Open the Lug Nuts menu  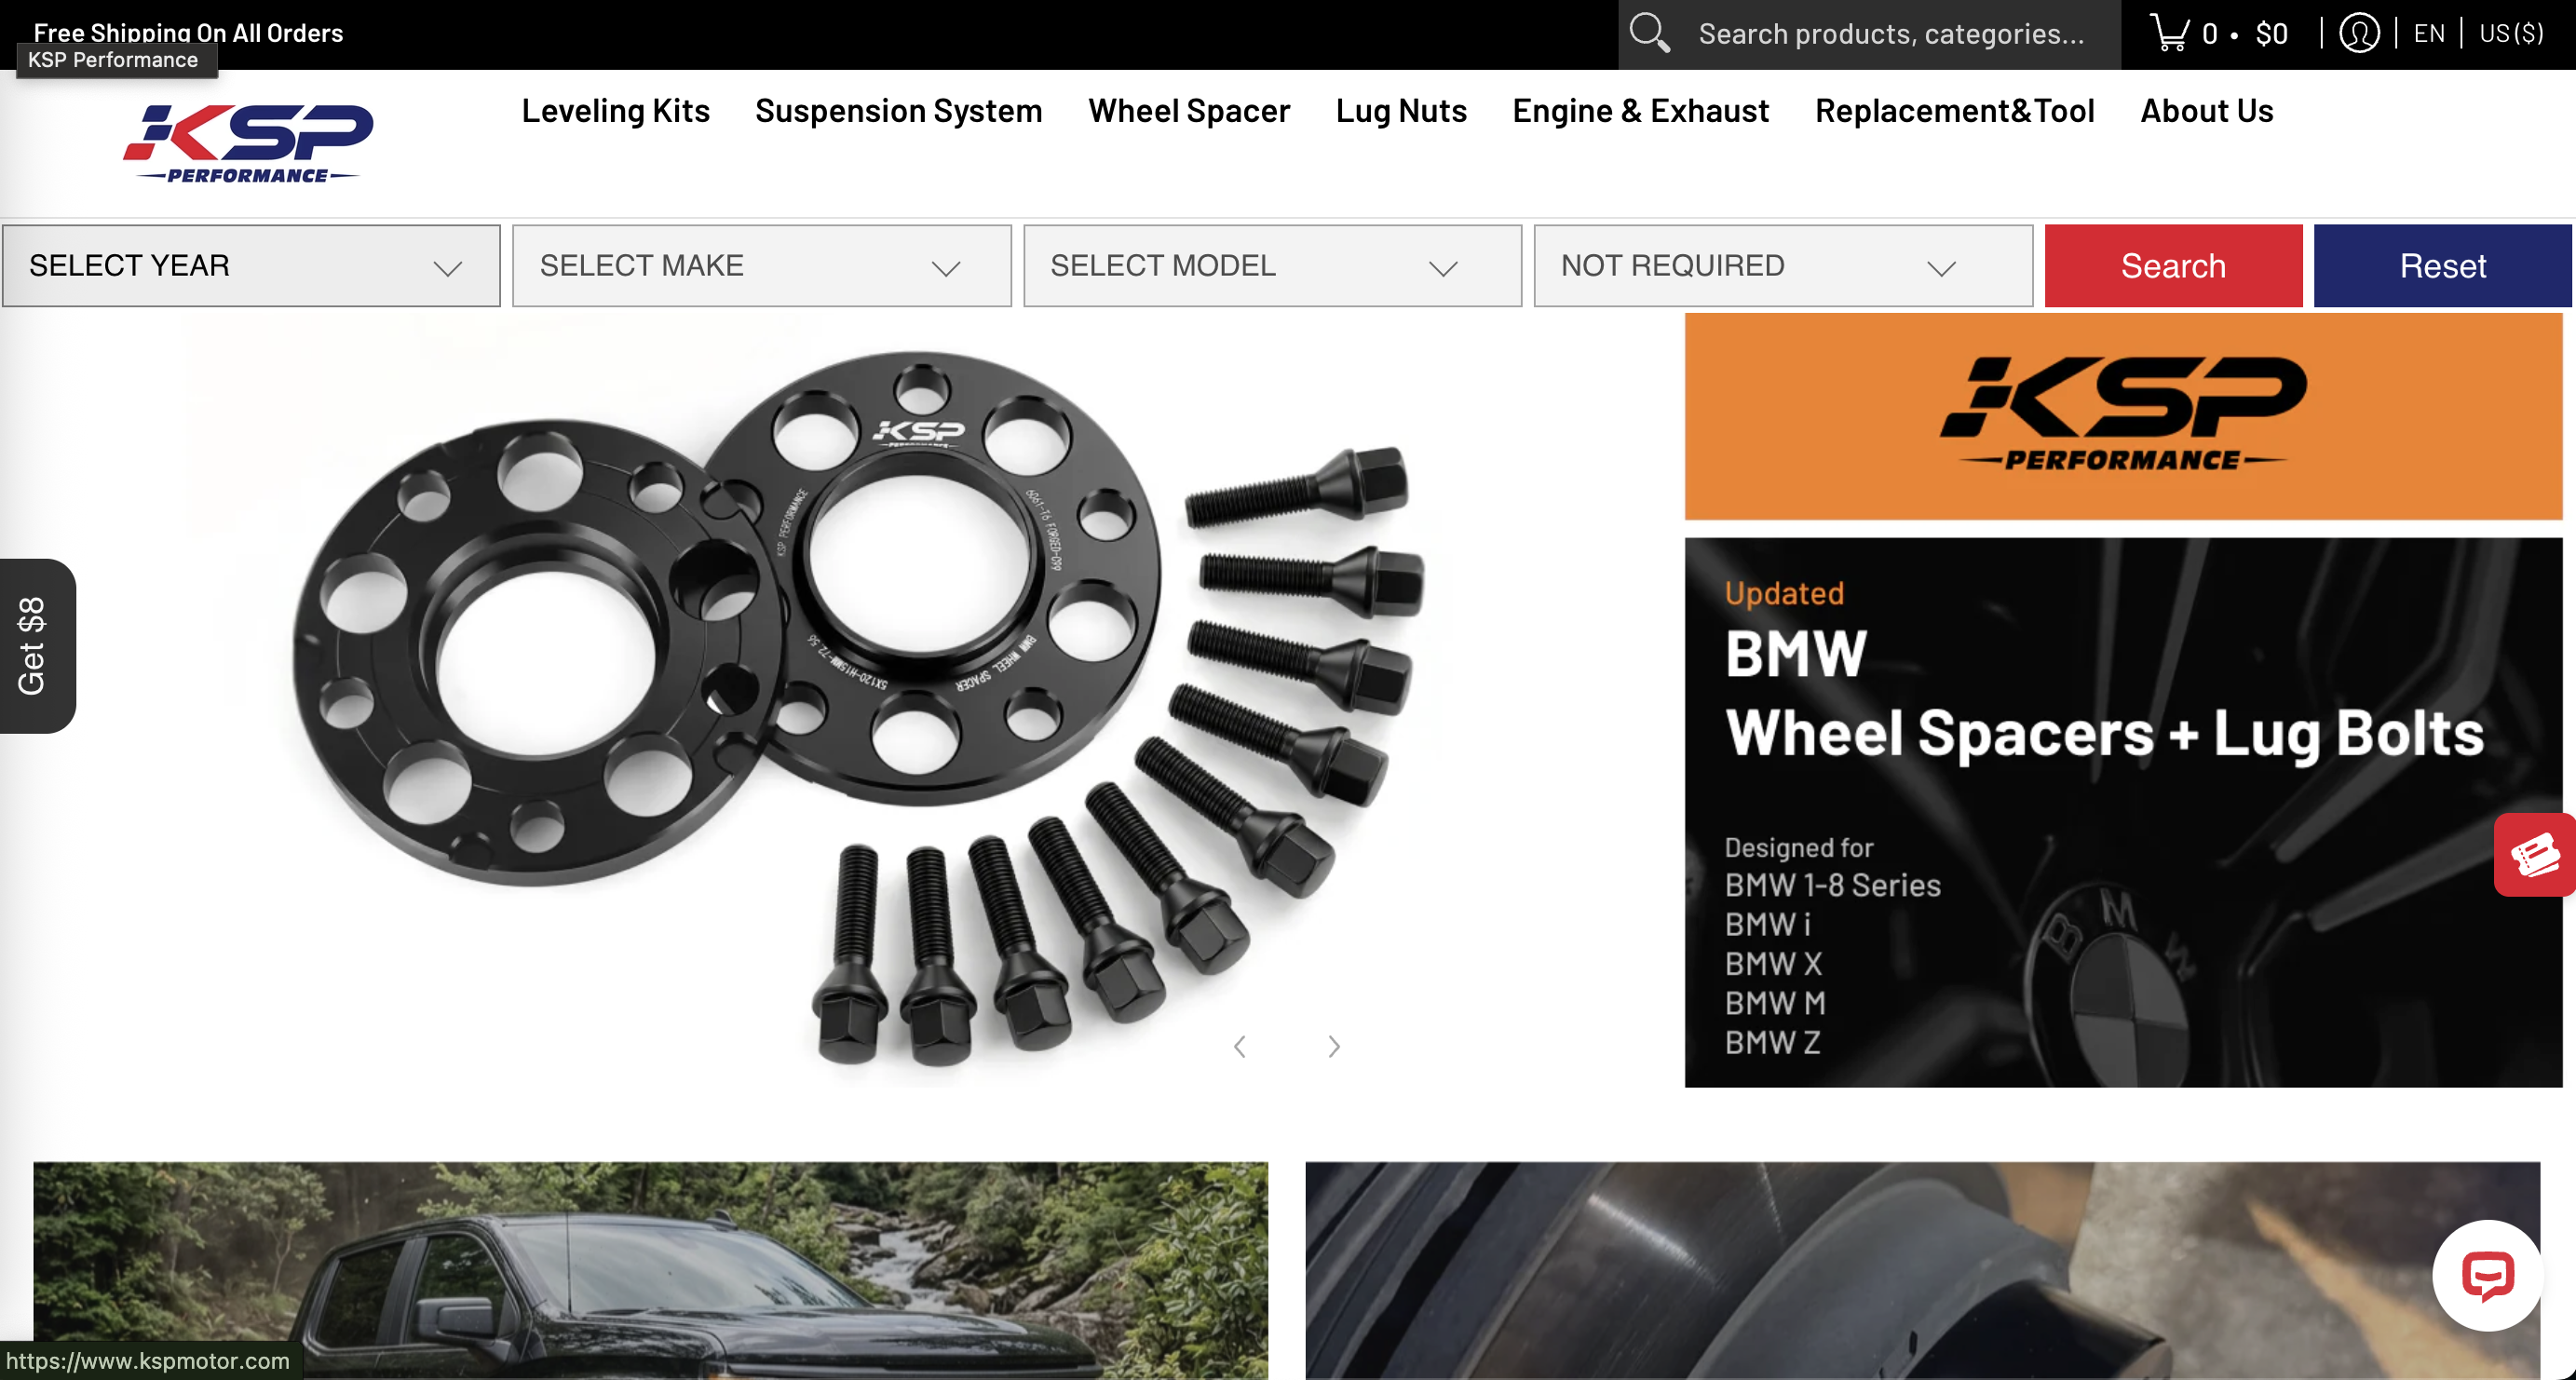(x=1401, y=111)
